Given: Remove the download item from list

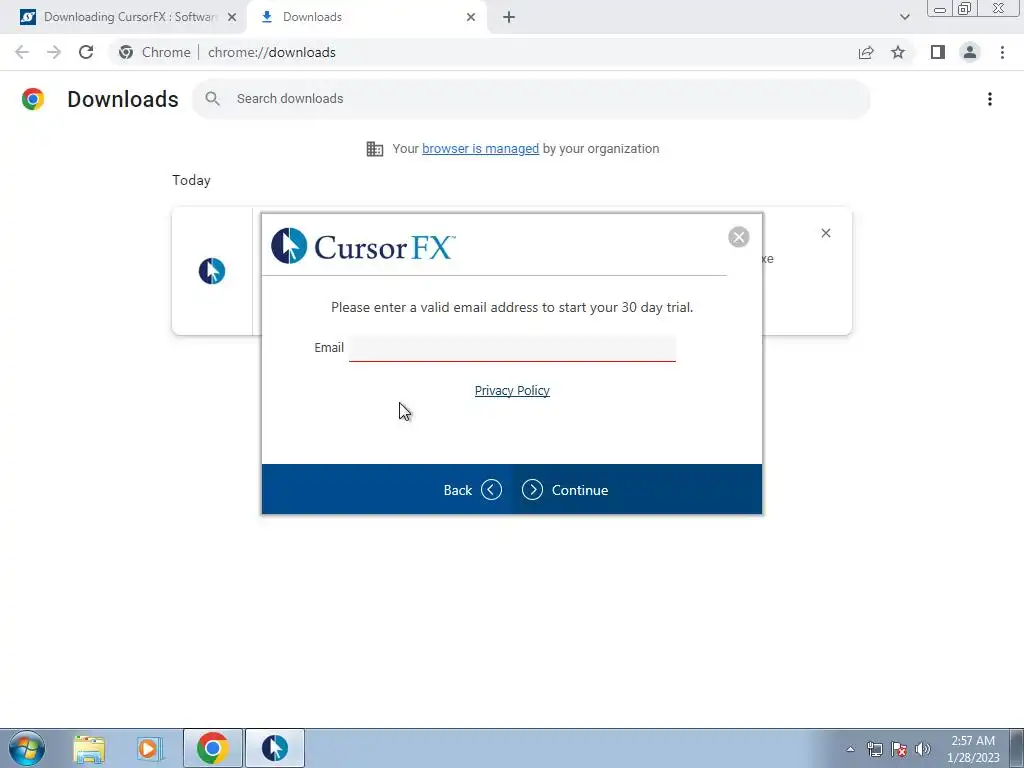Looking at the screenshot, I should [x=826, y=233].
